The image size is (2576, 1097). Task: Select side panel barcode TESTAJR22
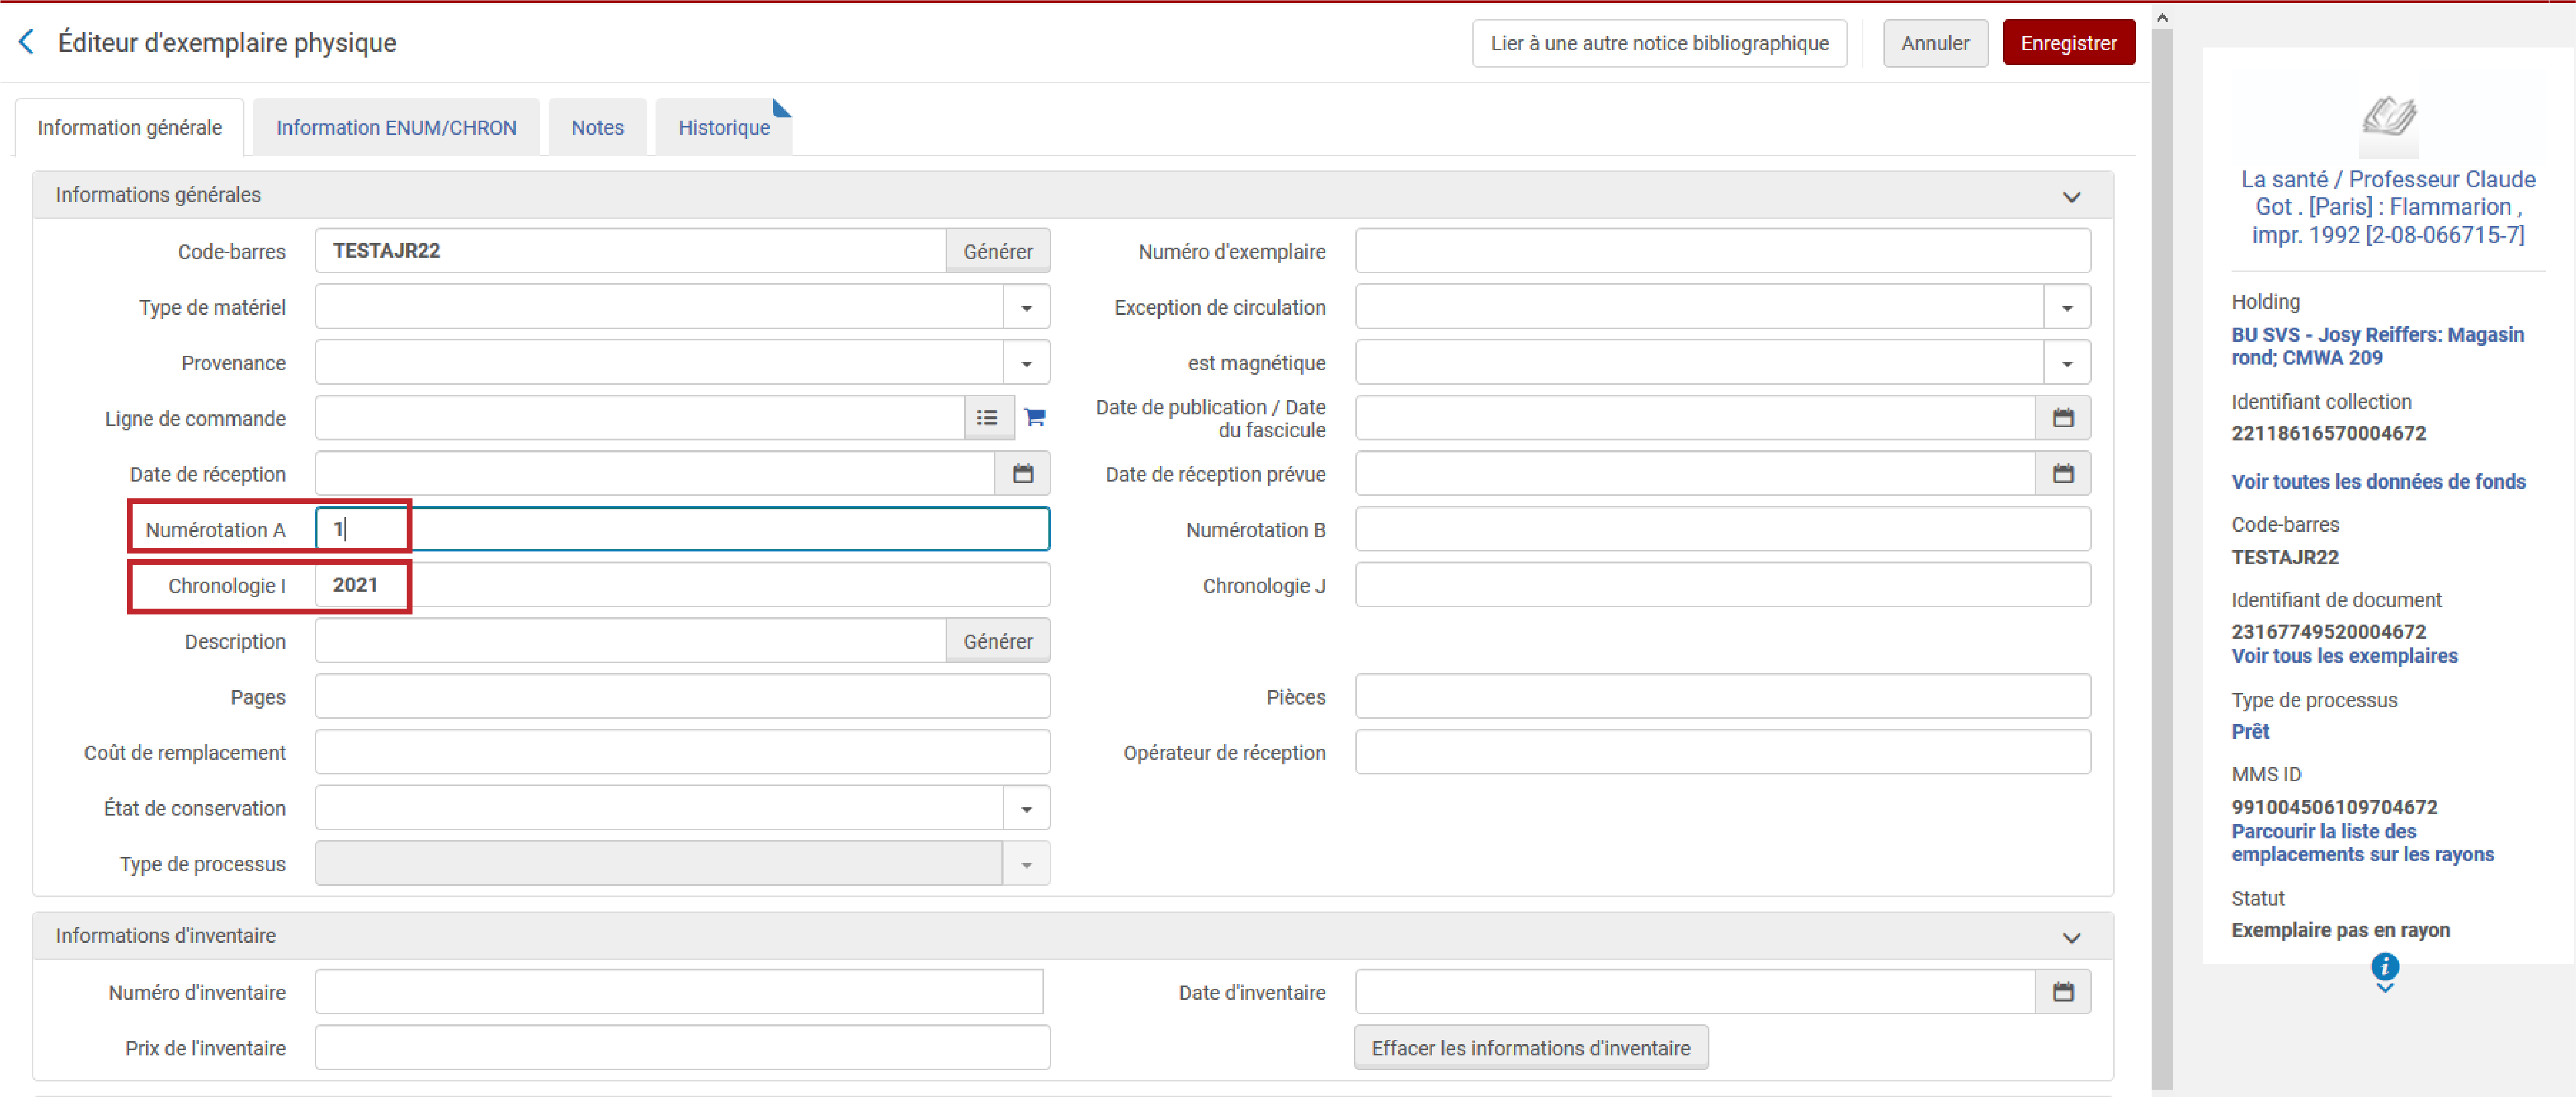[2284, 557]
